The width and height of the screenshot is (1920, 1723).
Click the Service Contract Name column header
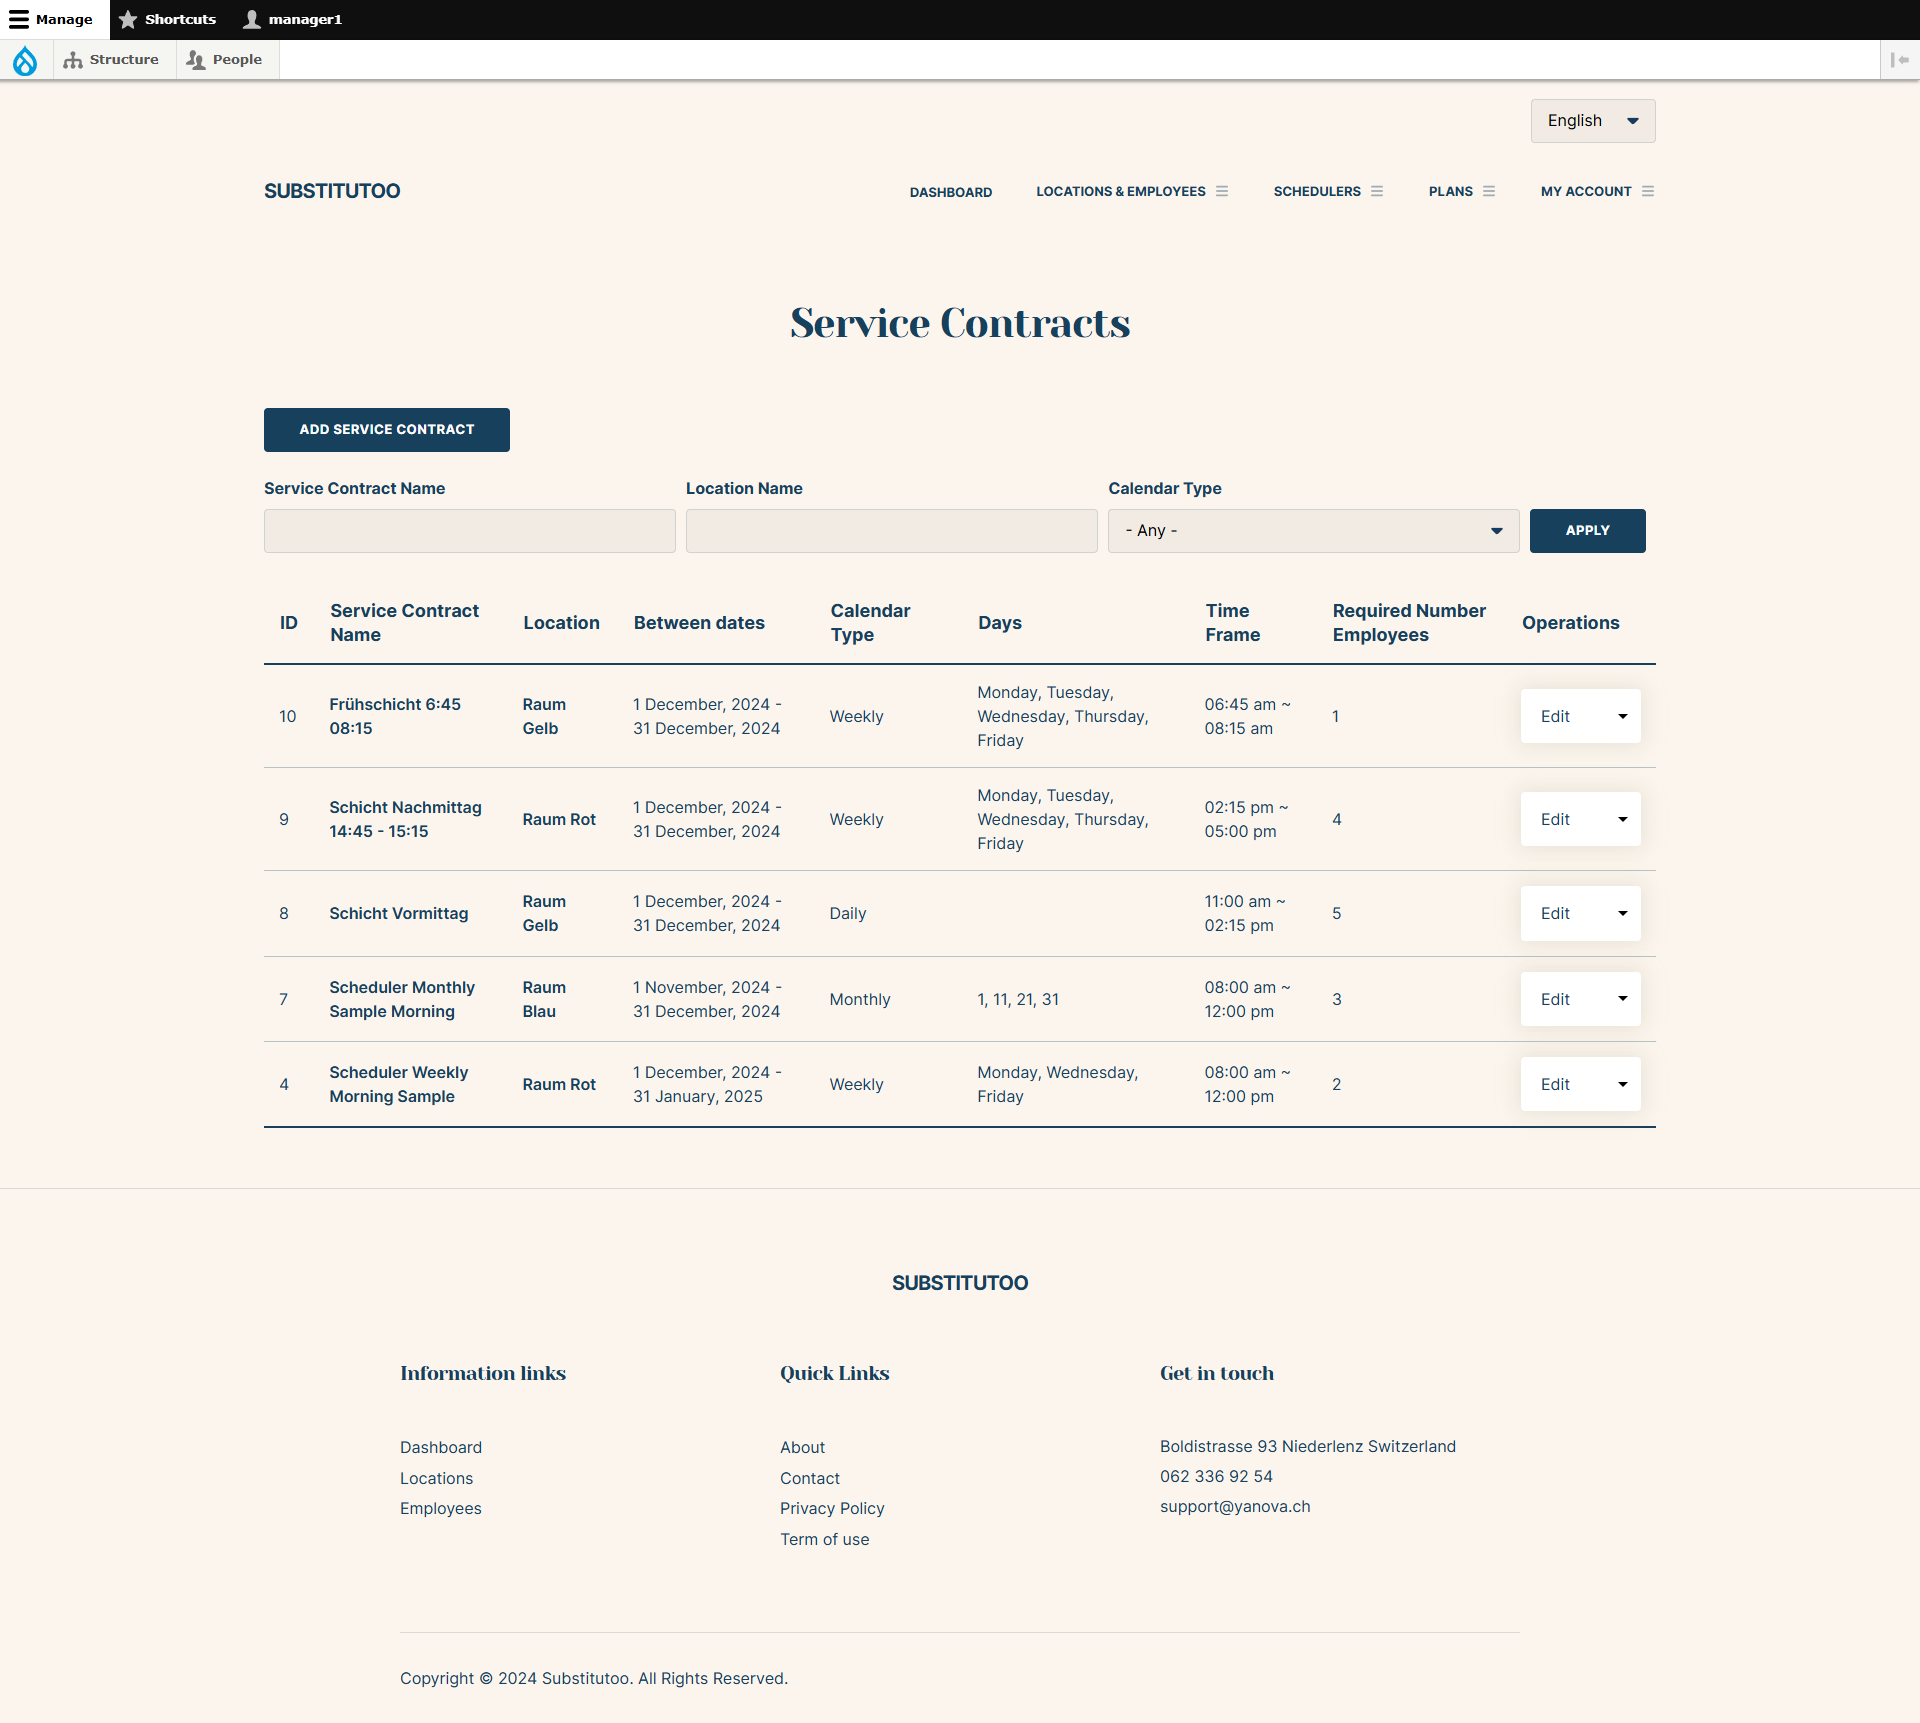404,623
